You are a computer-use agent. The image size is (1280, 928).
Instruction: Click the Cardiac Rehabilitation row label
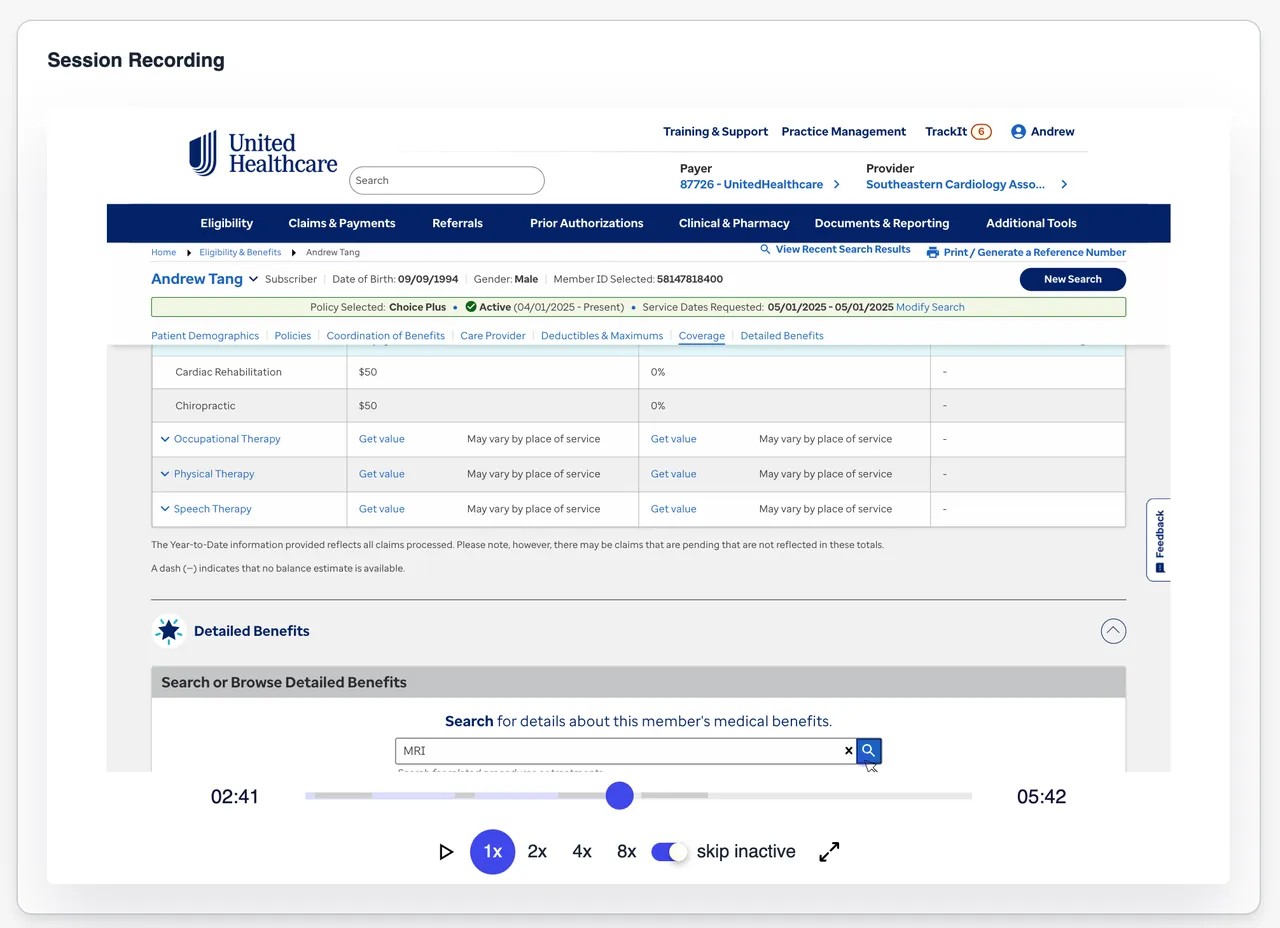click(228, 372)
